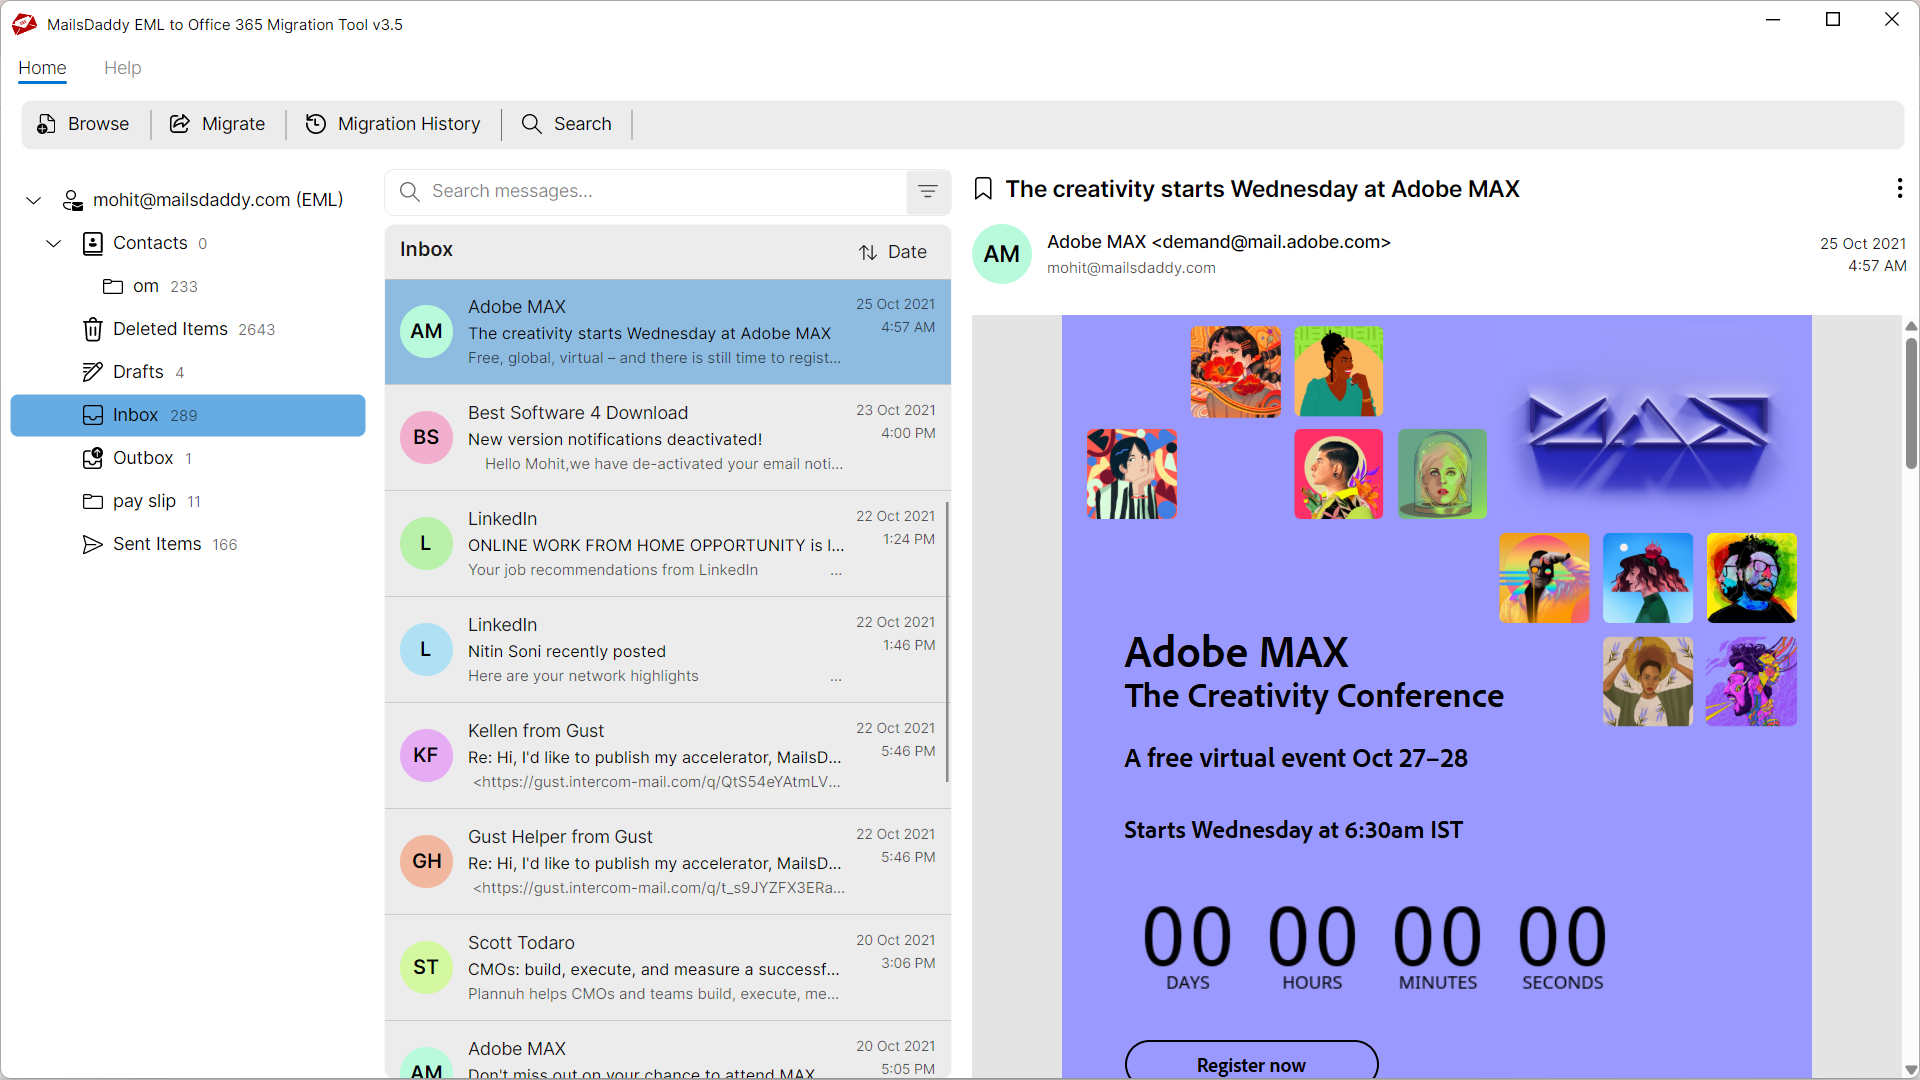Open the message filter options icon
This screenshot has width=1920, height=1080.
(x=928, y=191)
